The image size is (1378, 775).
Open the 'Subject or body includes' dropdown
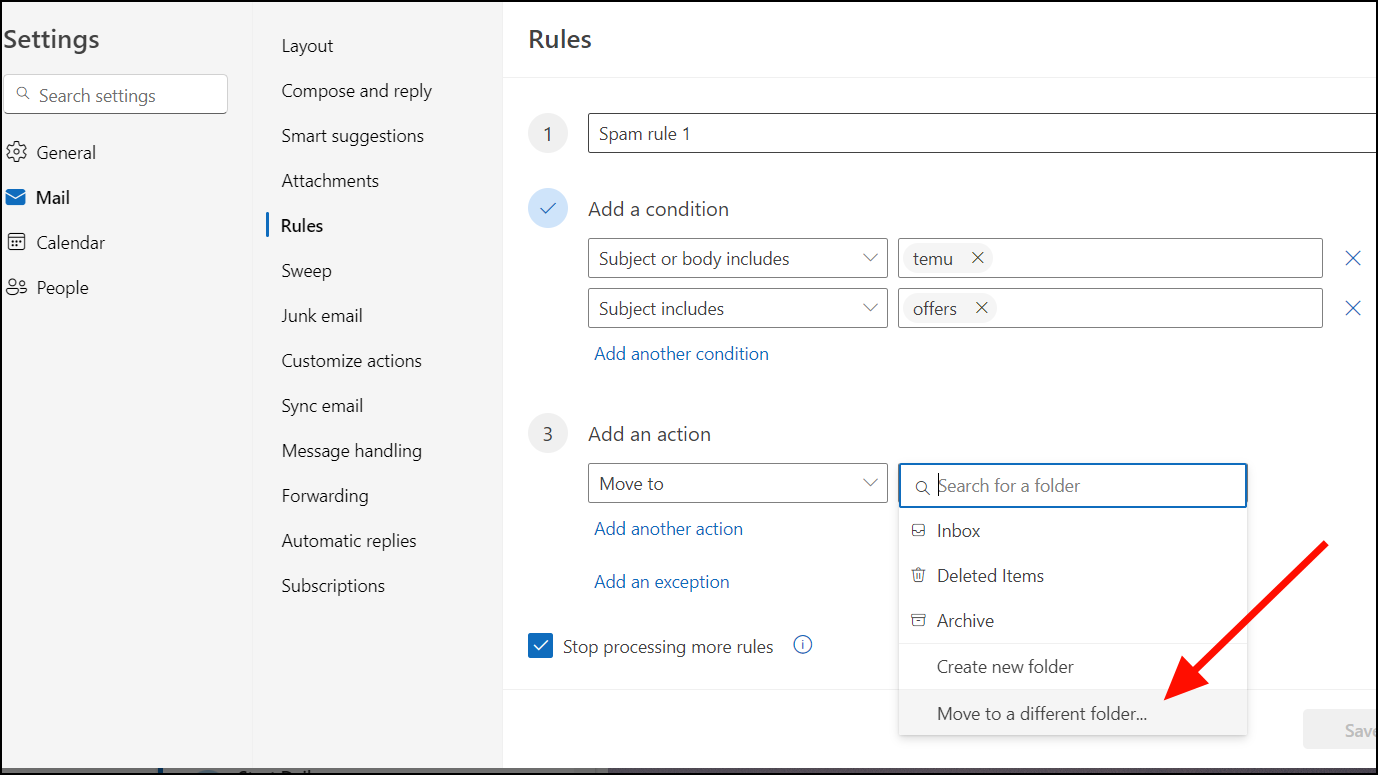coord(738,258)
